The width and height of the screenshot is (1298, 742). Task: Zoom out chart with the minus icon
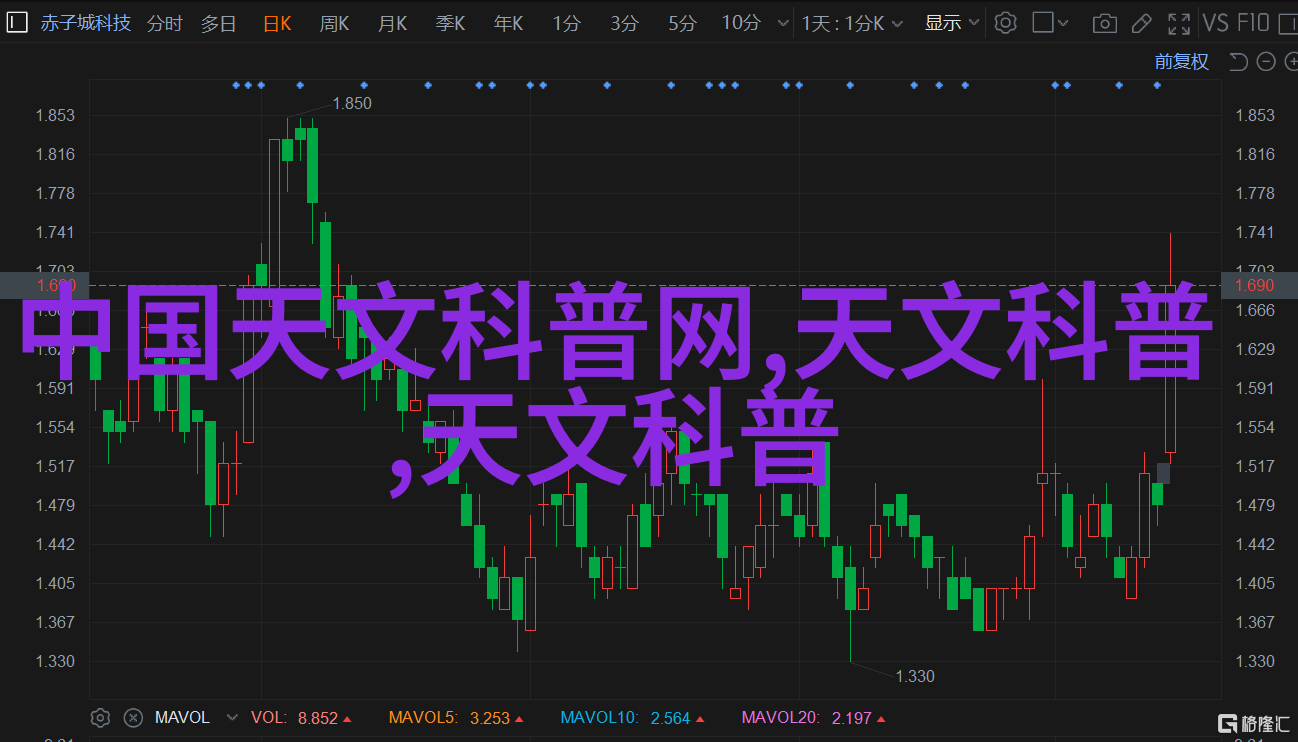pyautogui.click(x=1265, y=62)
